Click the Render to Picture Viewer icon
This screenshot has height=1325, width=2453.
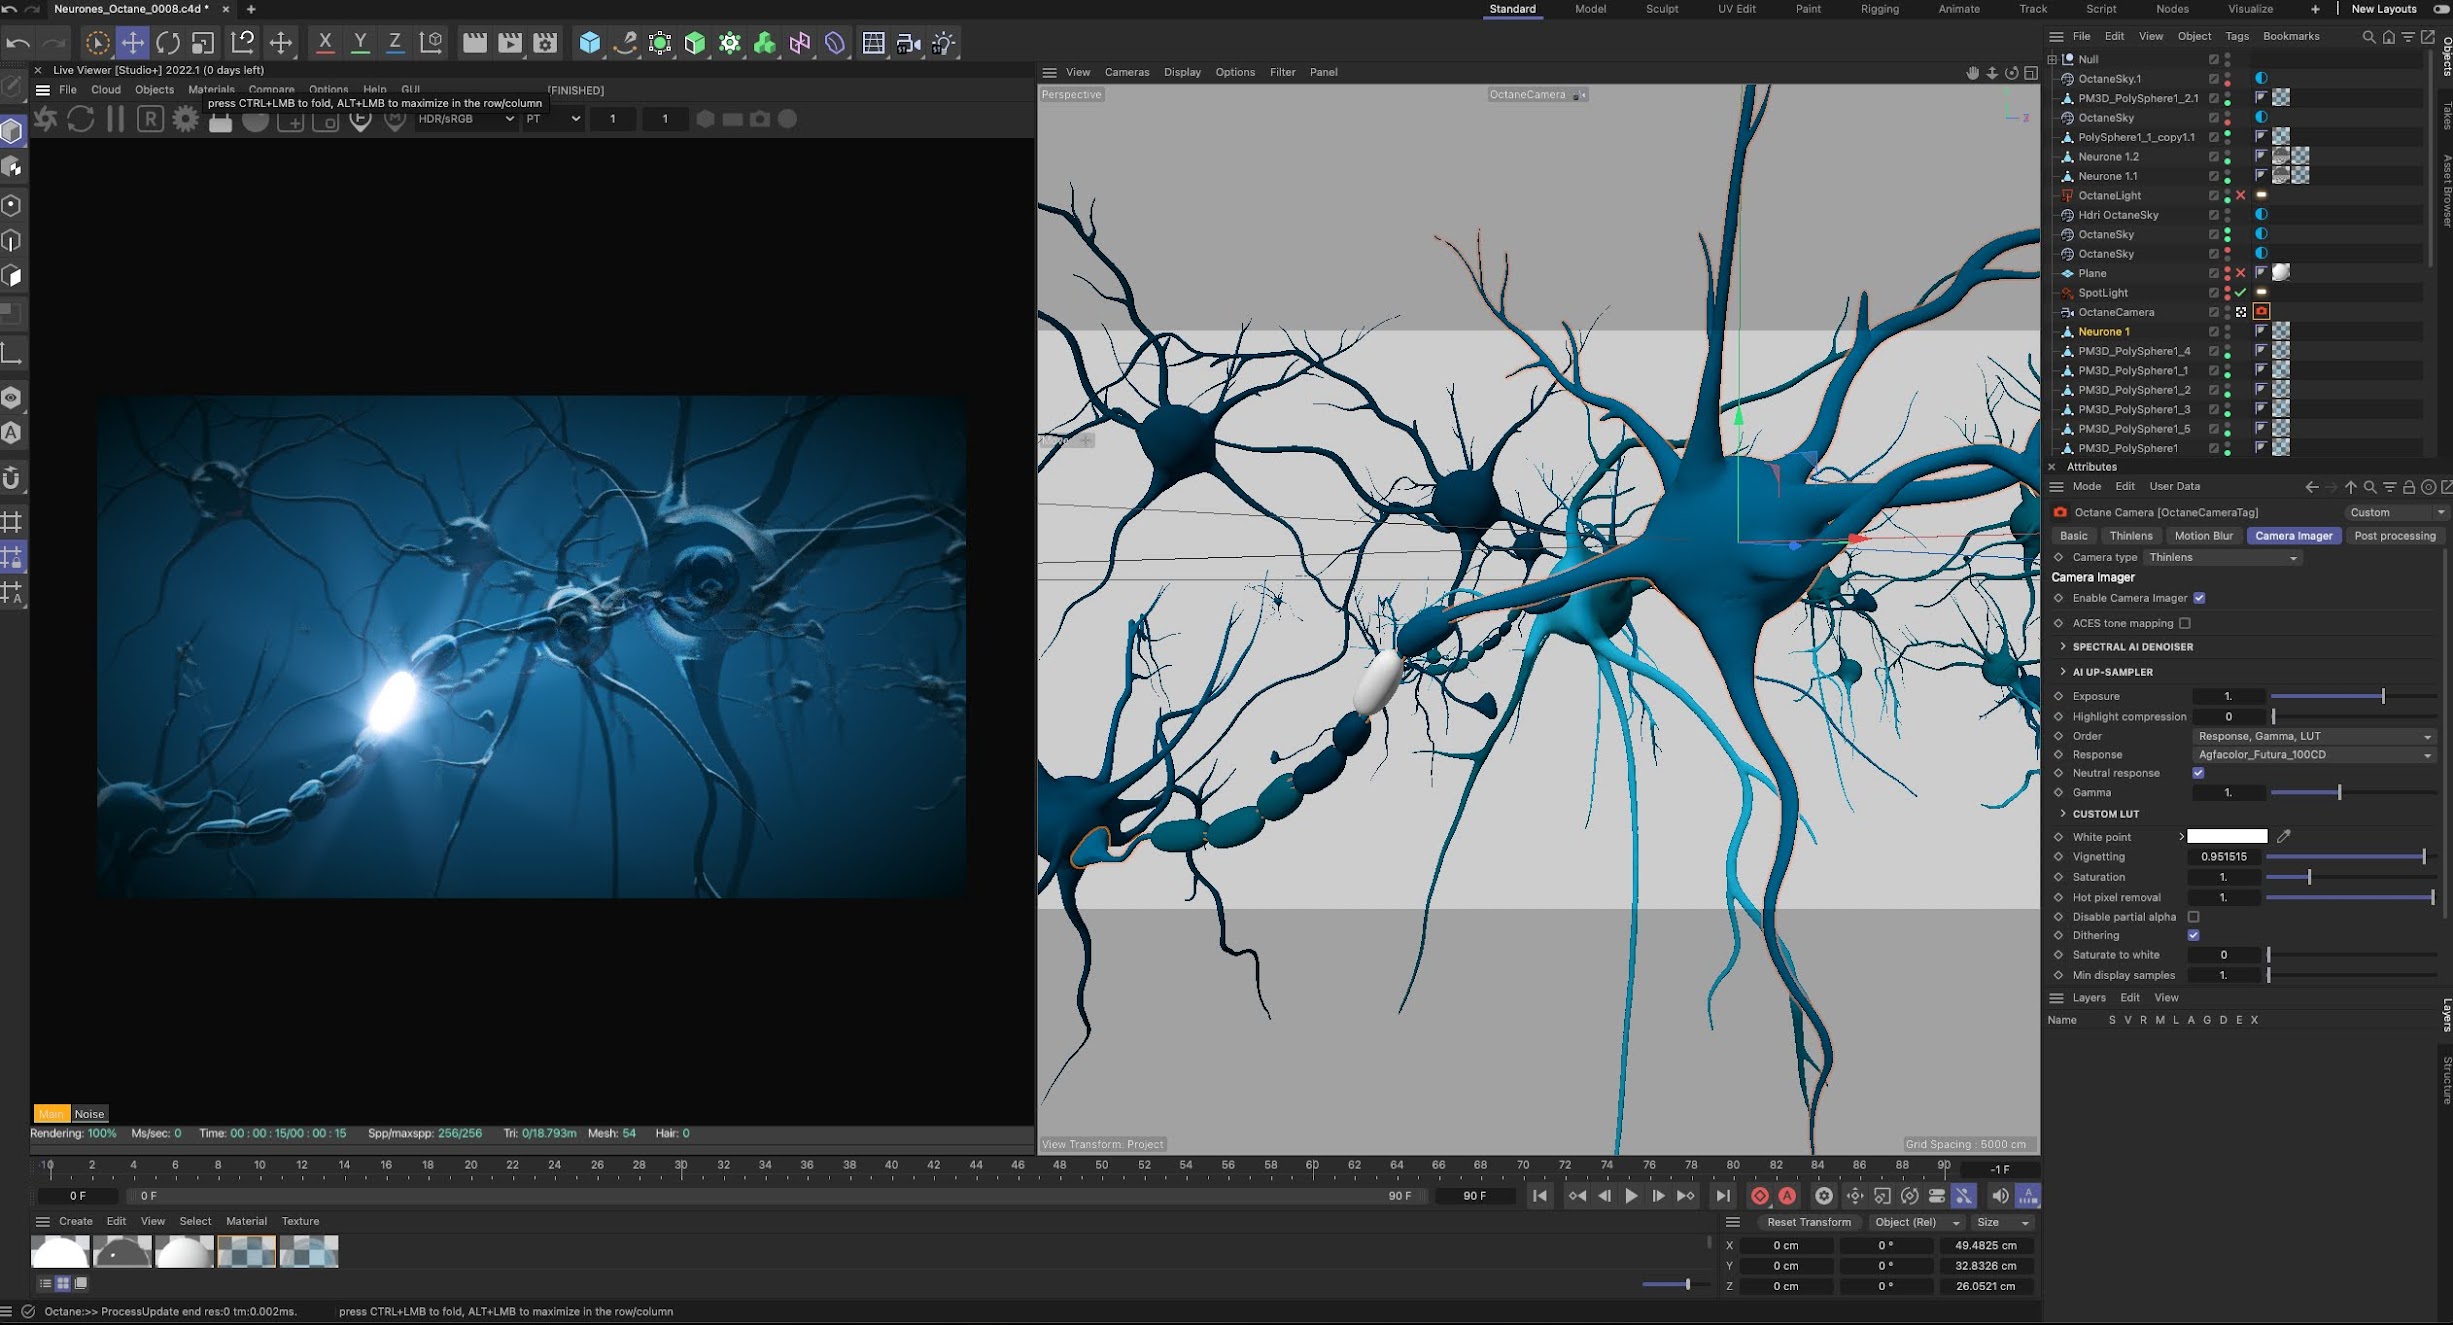(x=510, y=43)
